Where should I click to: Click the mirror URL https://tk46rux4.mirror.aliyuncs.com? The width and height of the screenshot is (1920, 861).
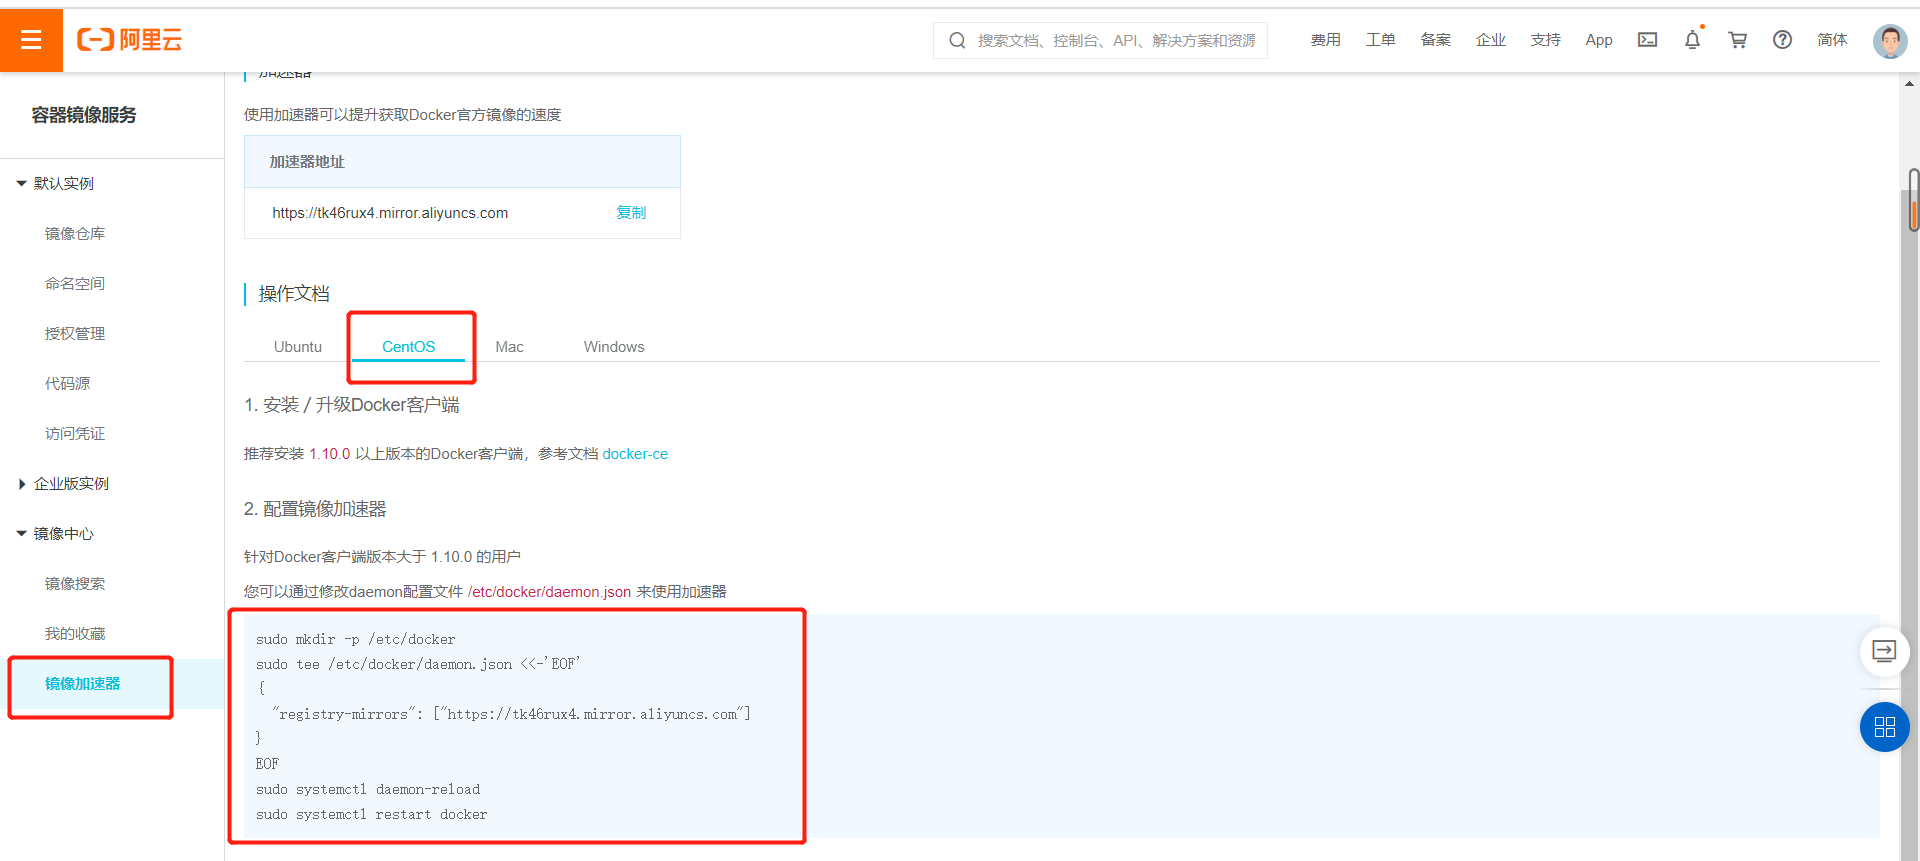point(390,212)
